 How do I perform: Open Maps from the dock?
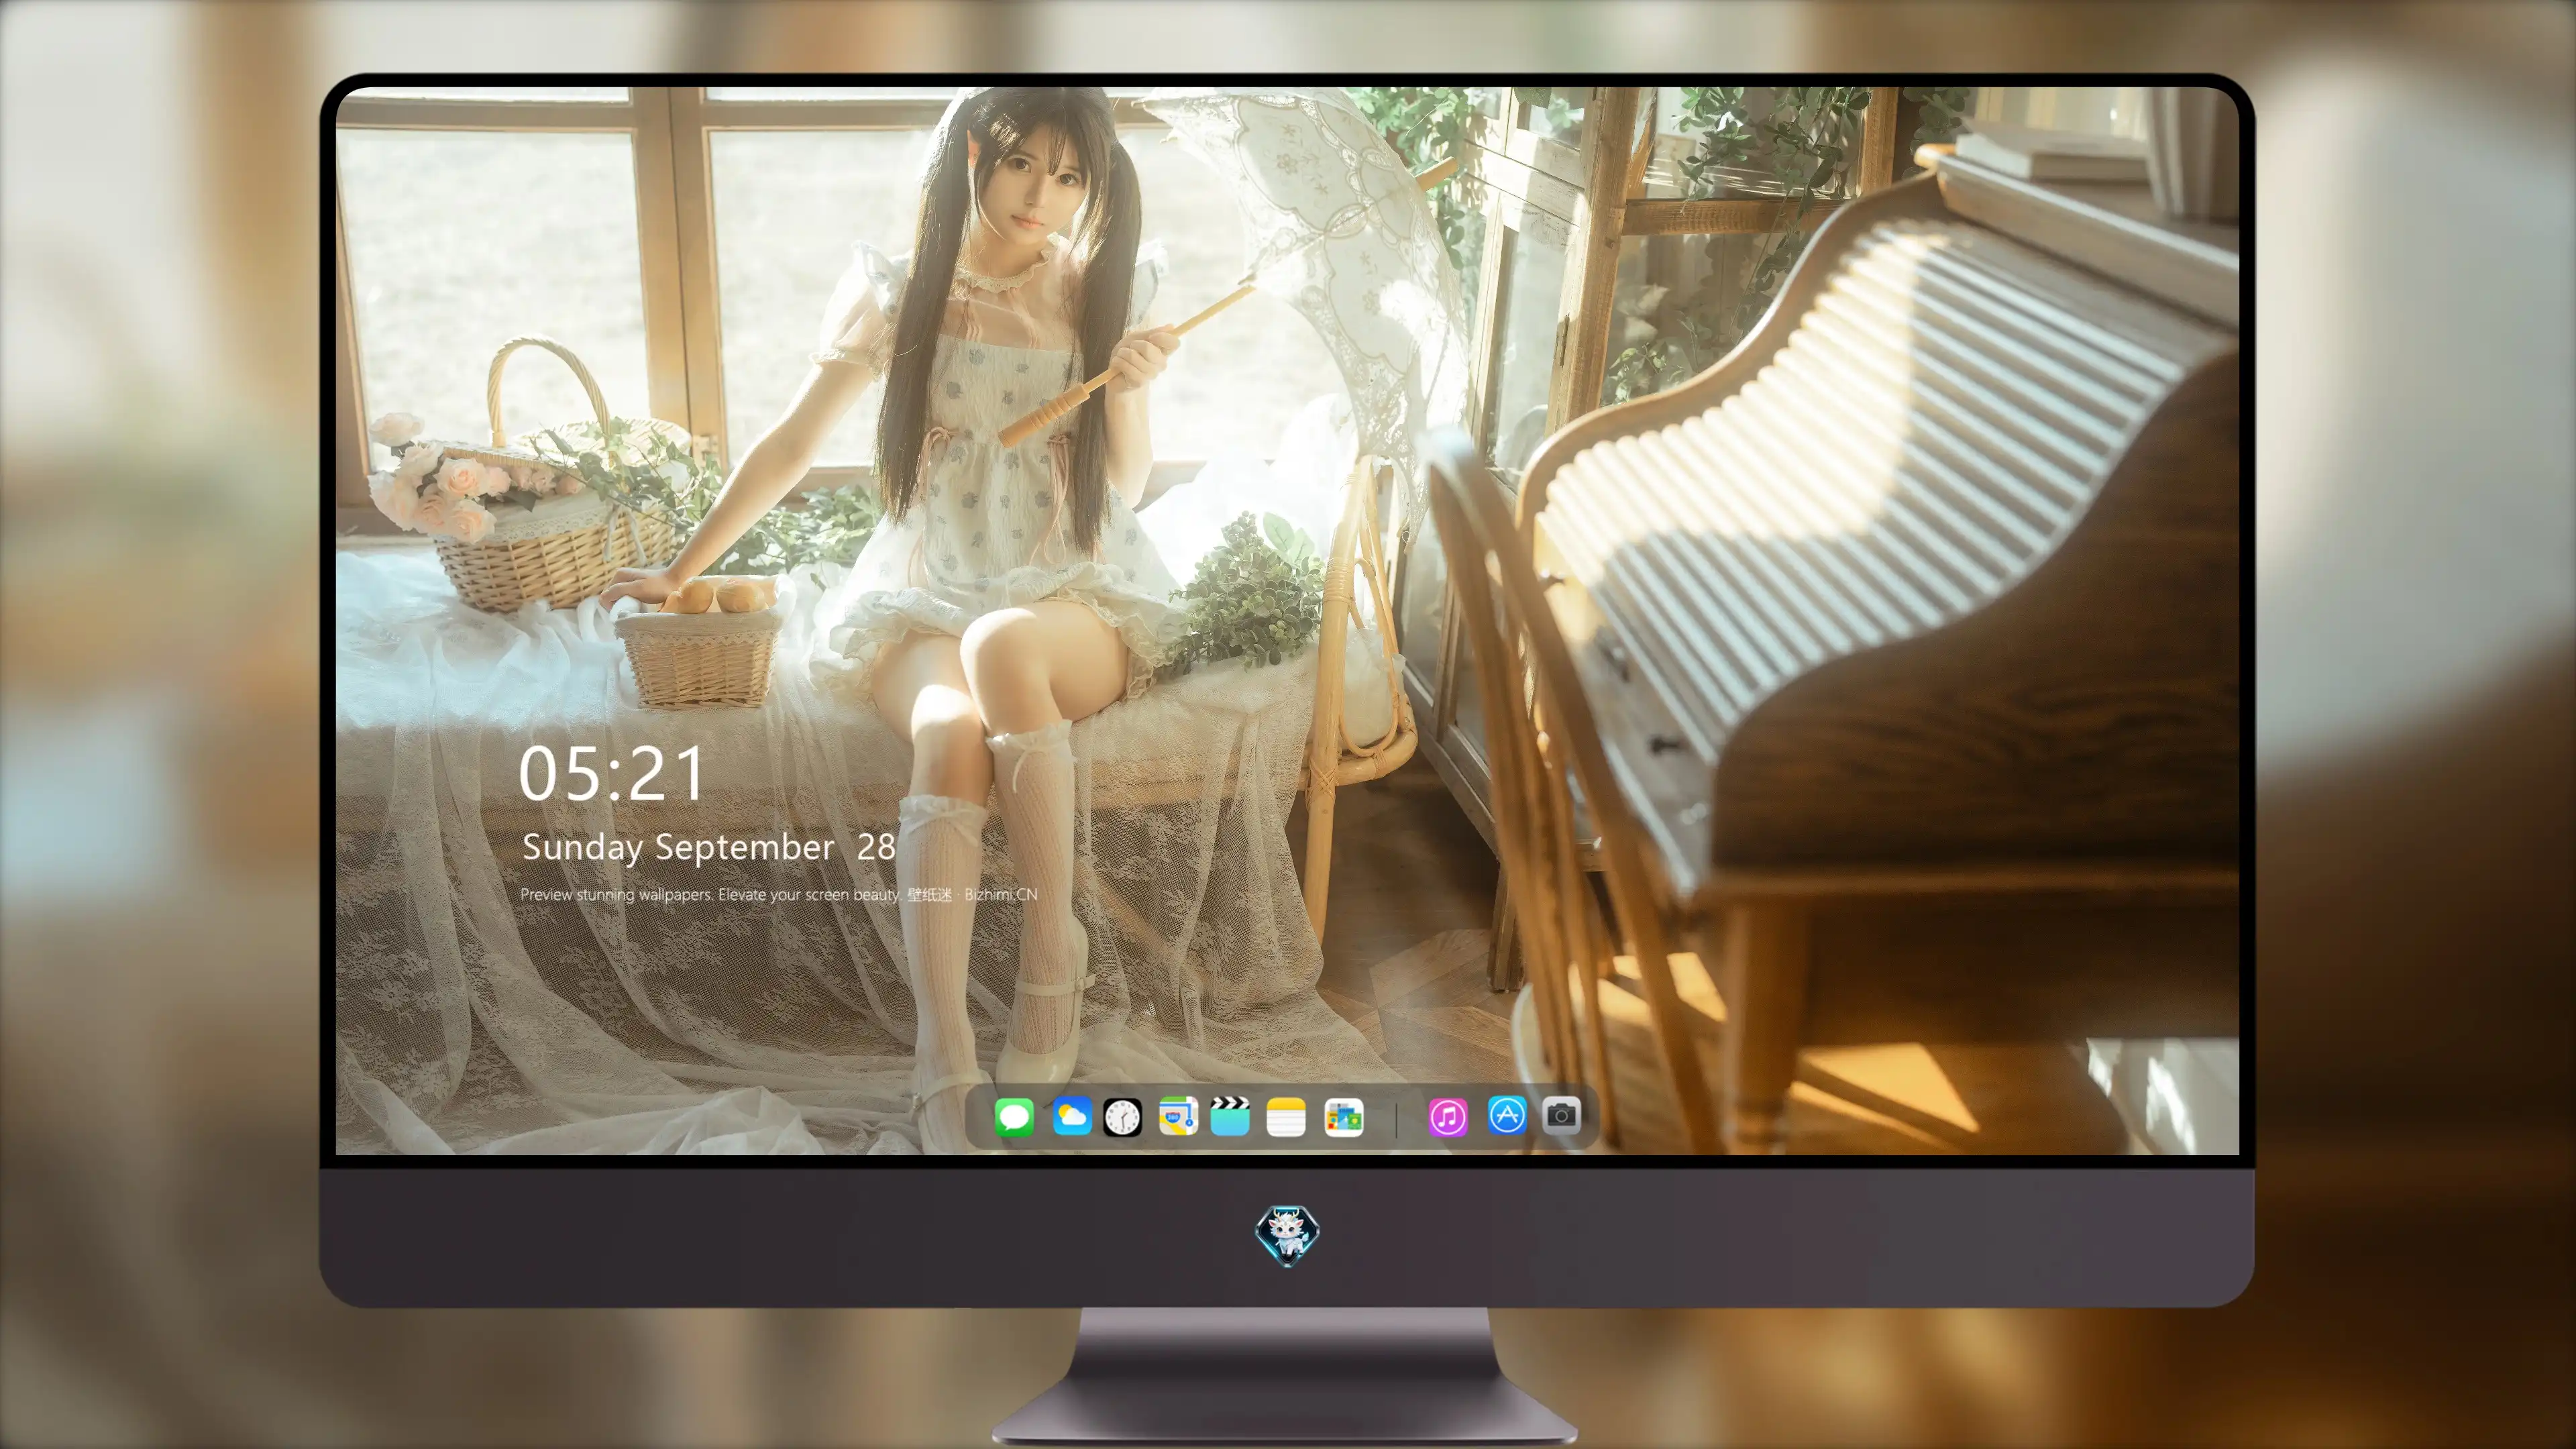pyautogui.click(x=1178, y=1116)
